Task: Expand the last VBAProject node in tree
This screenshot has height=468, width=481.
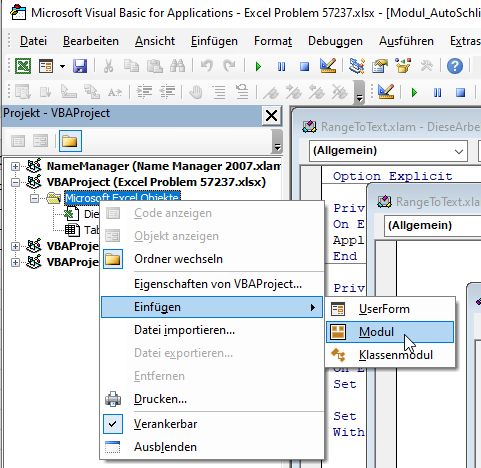Action: click(x=15, y=262)
